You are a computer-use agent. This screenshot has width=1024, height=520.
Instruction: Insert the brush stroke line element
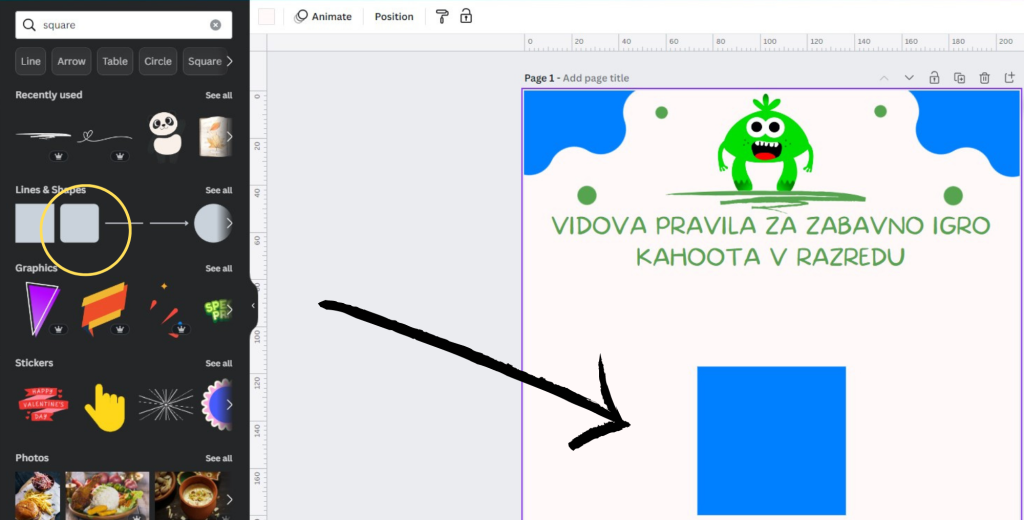[x=43, y=136]
